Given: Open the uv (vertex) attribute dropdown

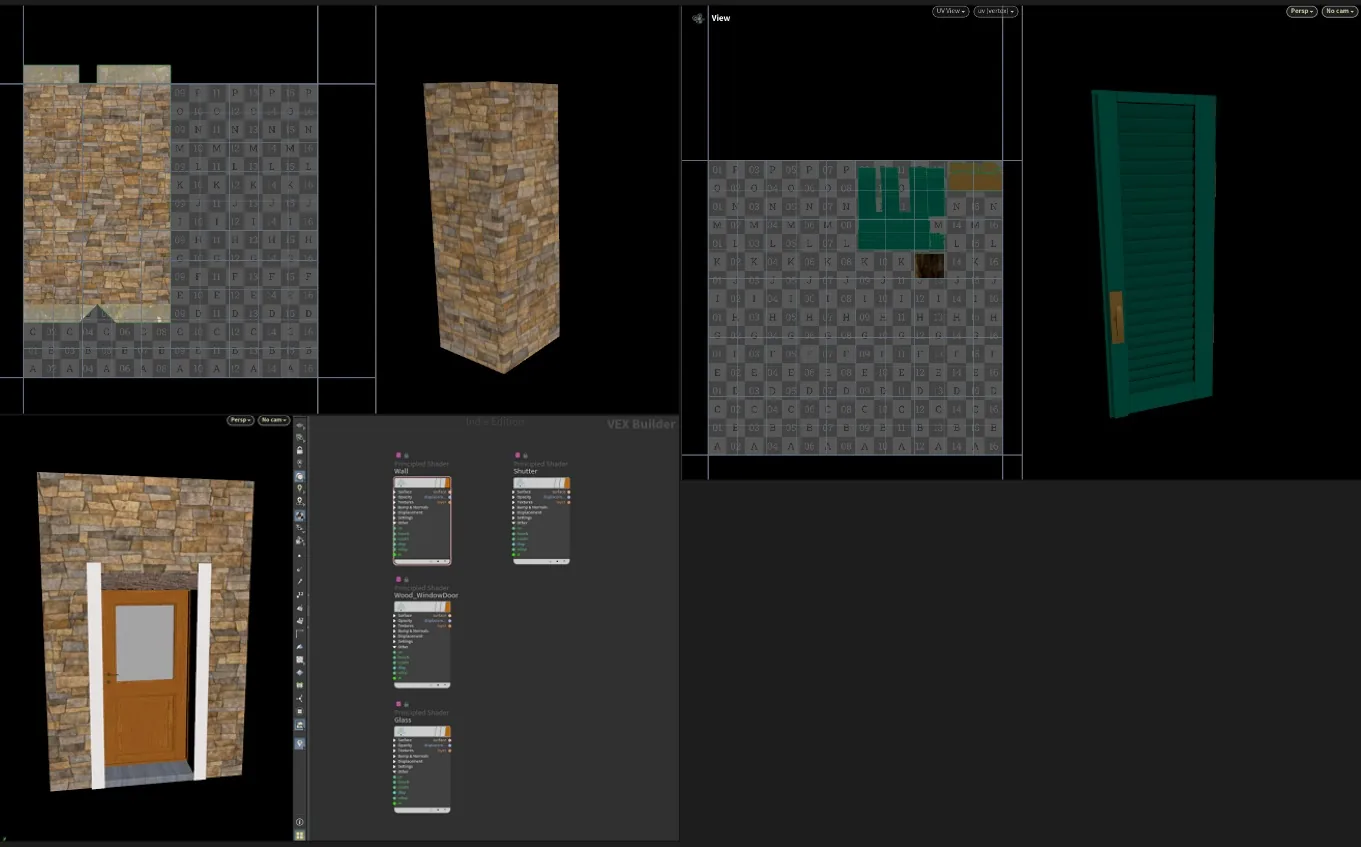Looking at the screenshot, I should pos(995,11).
